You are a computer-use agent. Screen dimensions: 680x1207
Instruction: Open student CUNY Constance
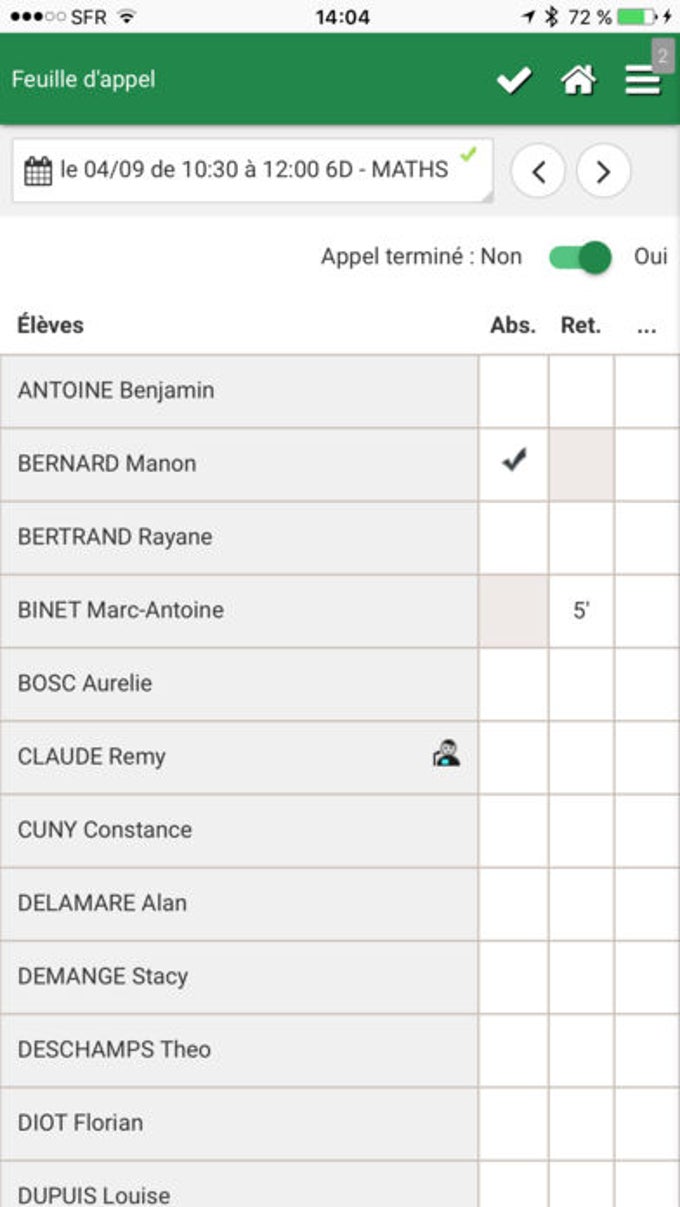click(x=239, y=830)
